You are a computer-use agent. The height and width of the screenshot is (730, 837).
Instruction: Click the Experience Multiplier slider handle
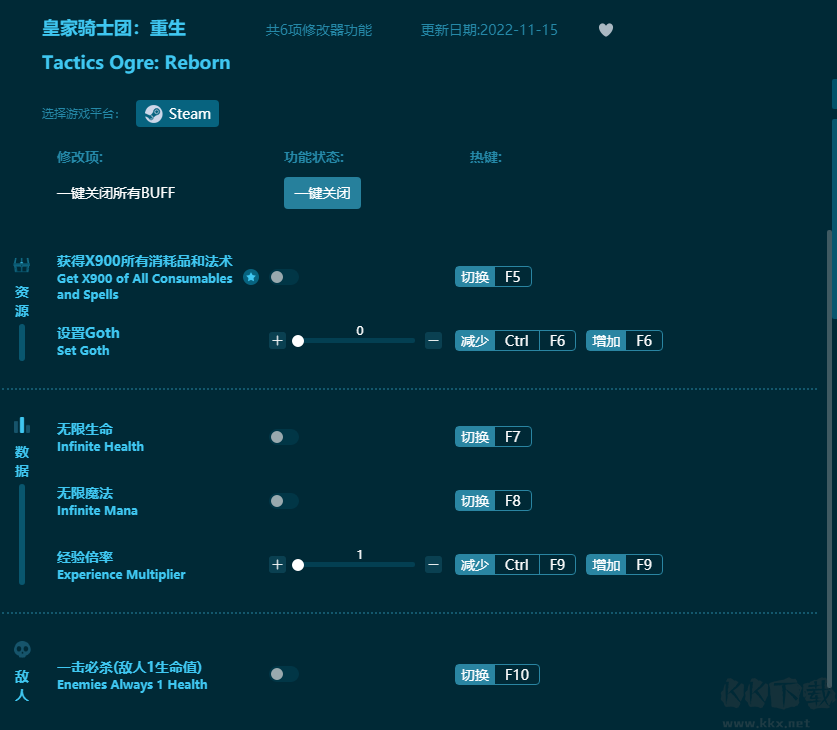pos(298,565)
